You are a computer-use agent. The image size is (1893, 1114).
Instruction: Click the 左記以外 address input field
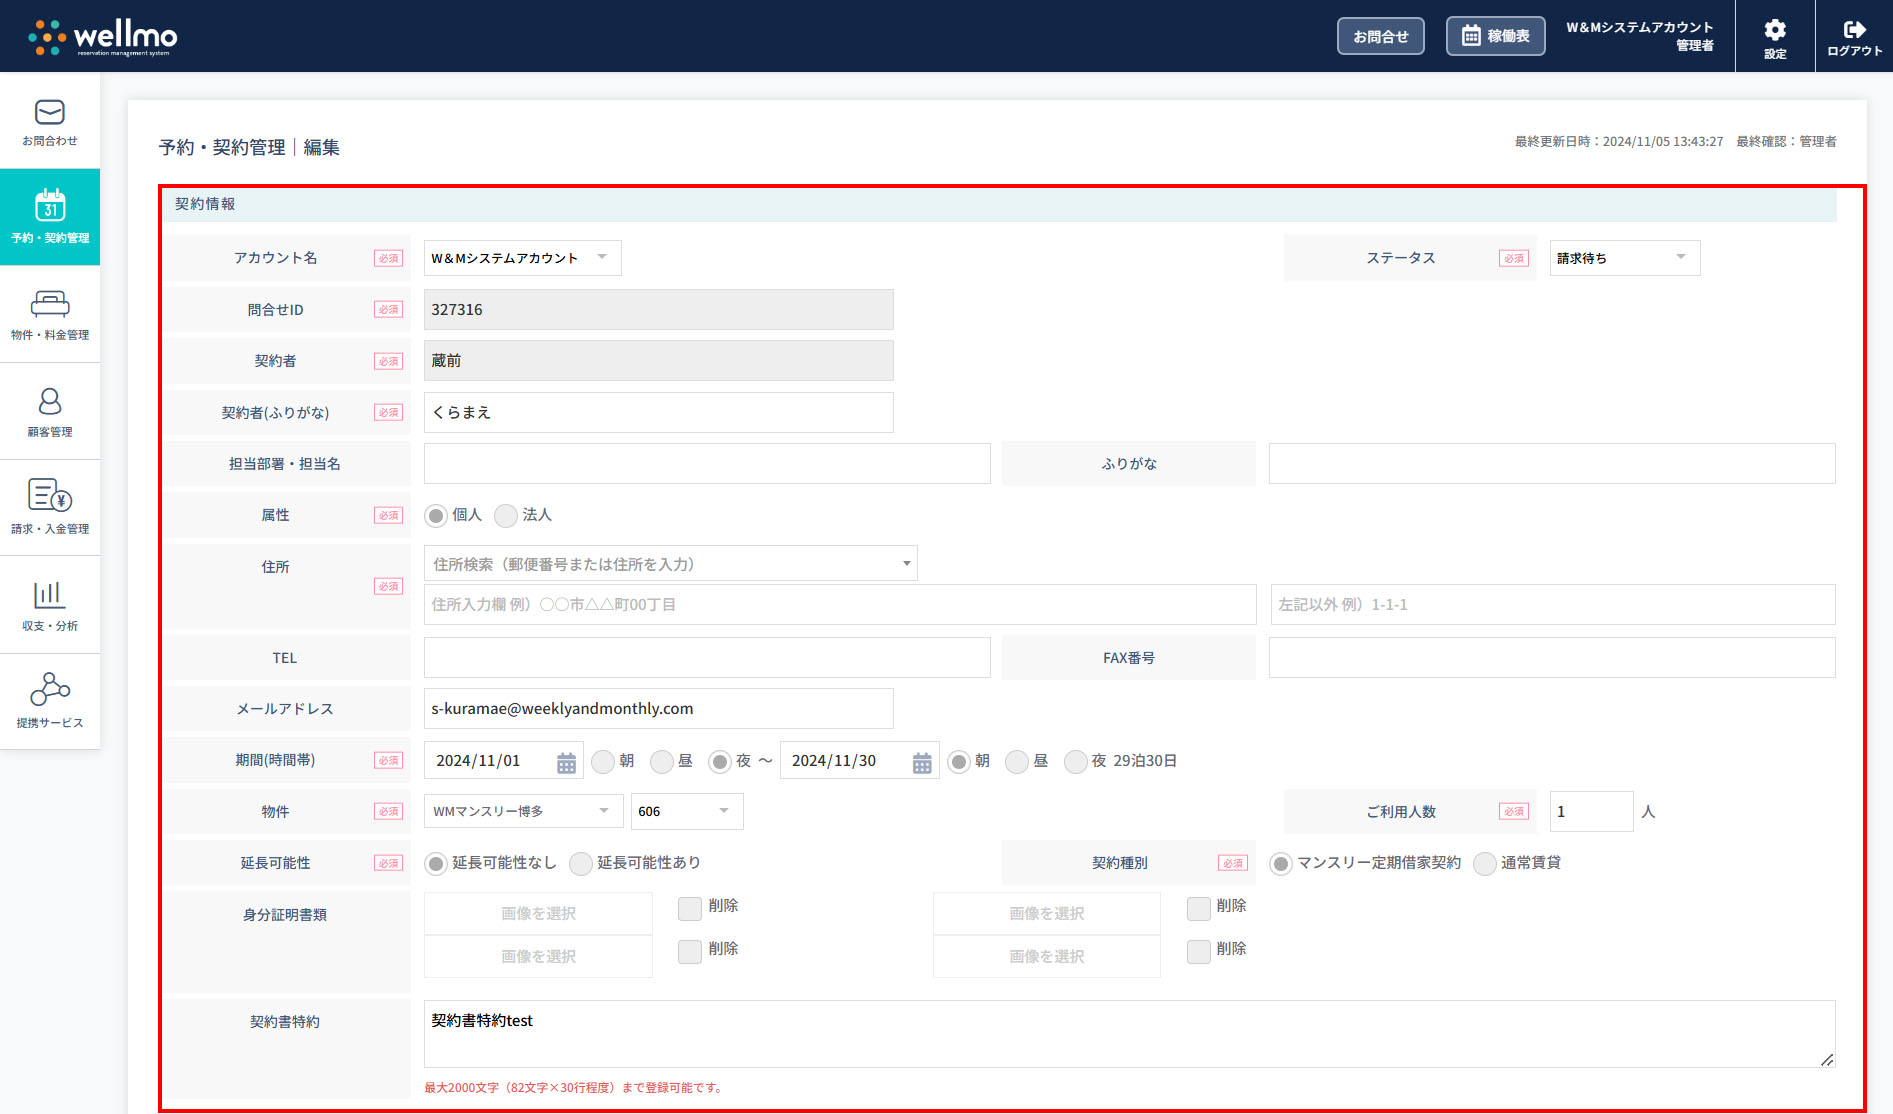pos(1553,605)
